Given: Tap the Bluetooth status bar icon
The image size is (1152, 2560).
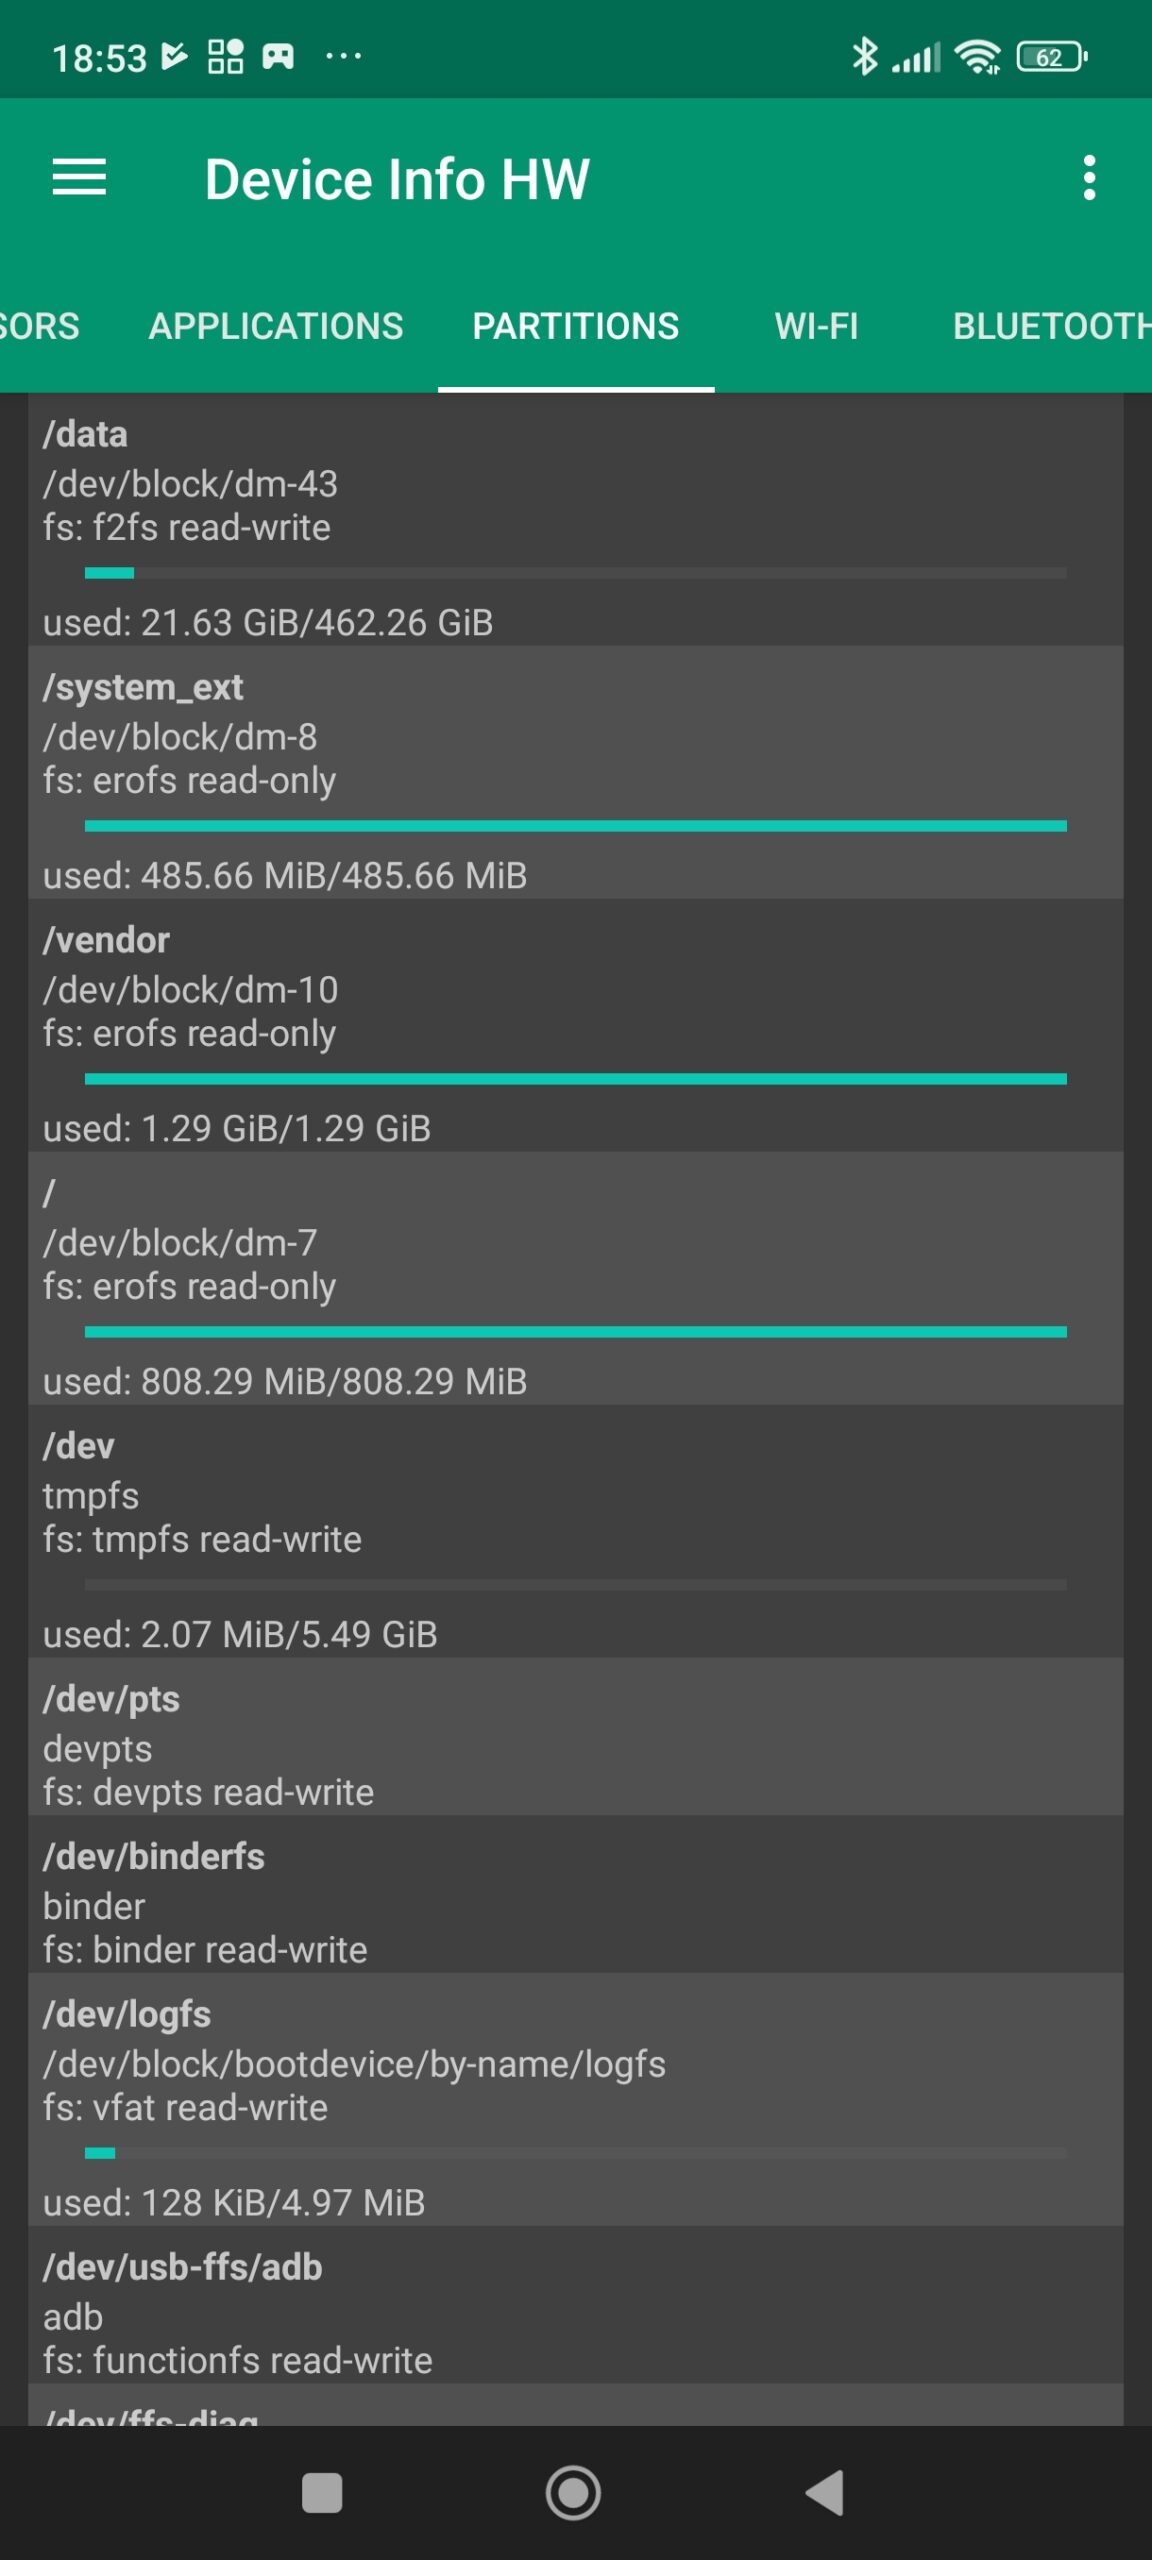Looking at the screenshot, I should pos(864,57).
